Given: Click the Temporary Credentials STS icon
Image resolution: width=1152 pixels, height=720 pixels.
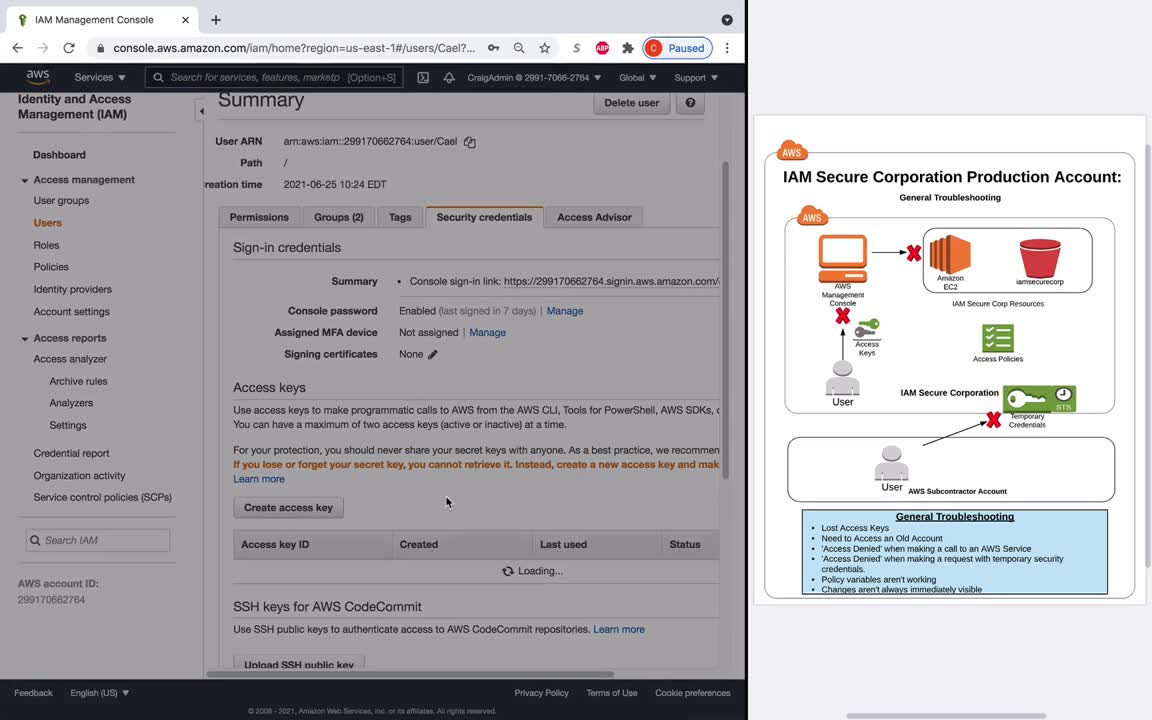Looking at the screenshot, I should tap(1039, 399).
